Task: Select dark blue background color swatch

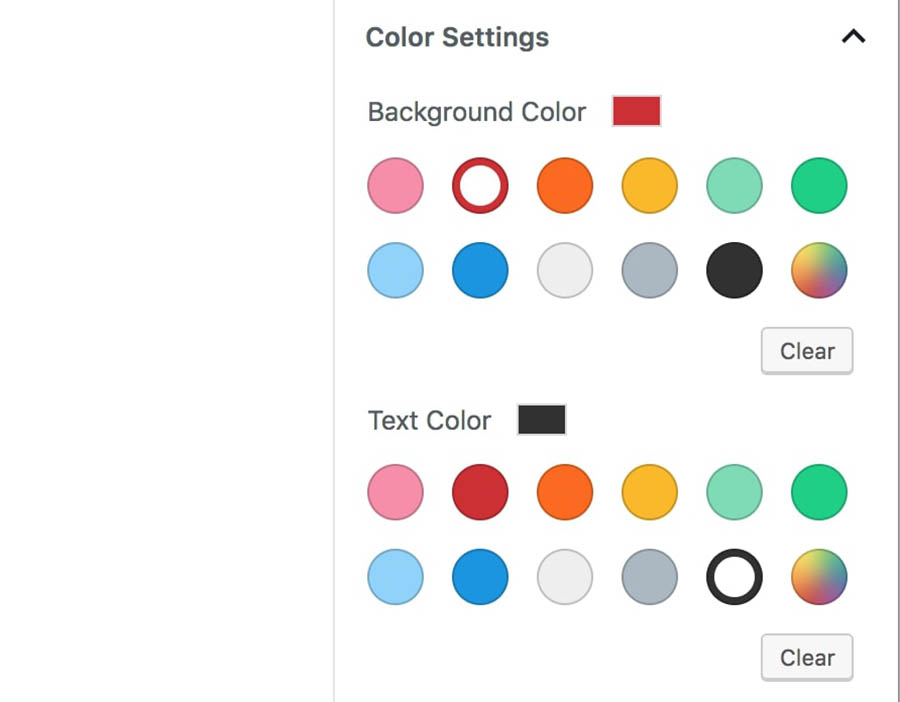Action: [480, 270]
